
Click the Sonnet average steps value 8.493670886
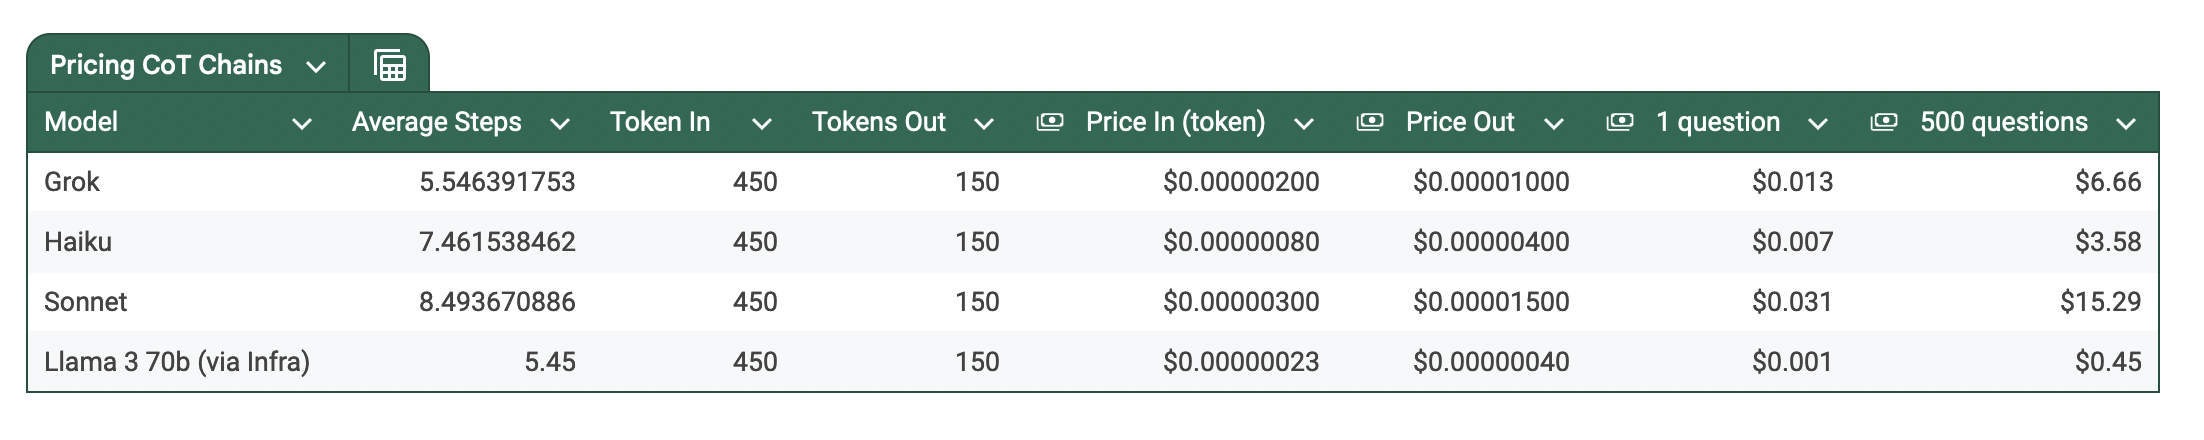click(x=497, y=302)
